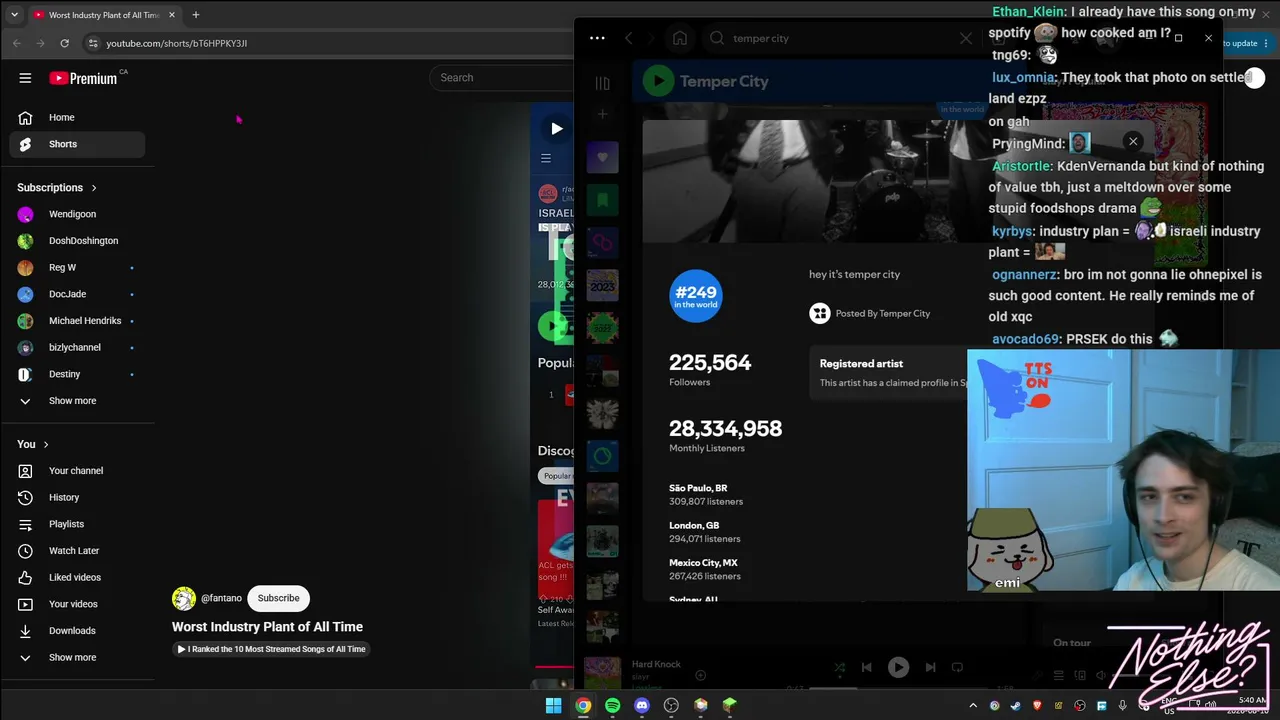
Task: Open the Reg W subscription
Action: (77, 267)
